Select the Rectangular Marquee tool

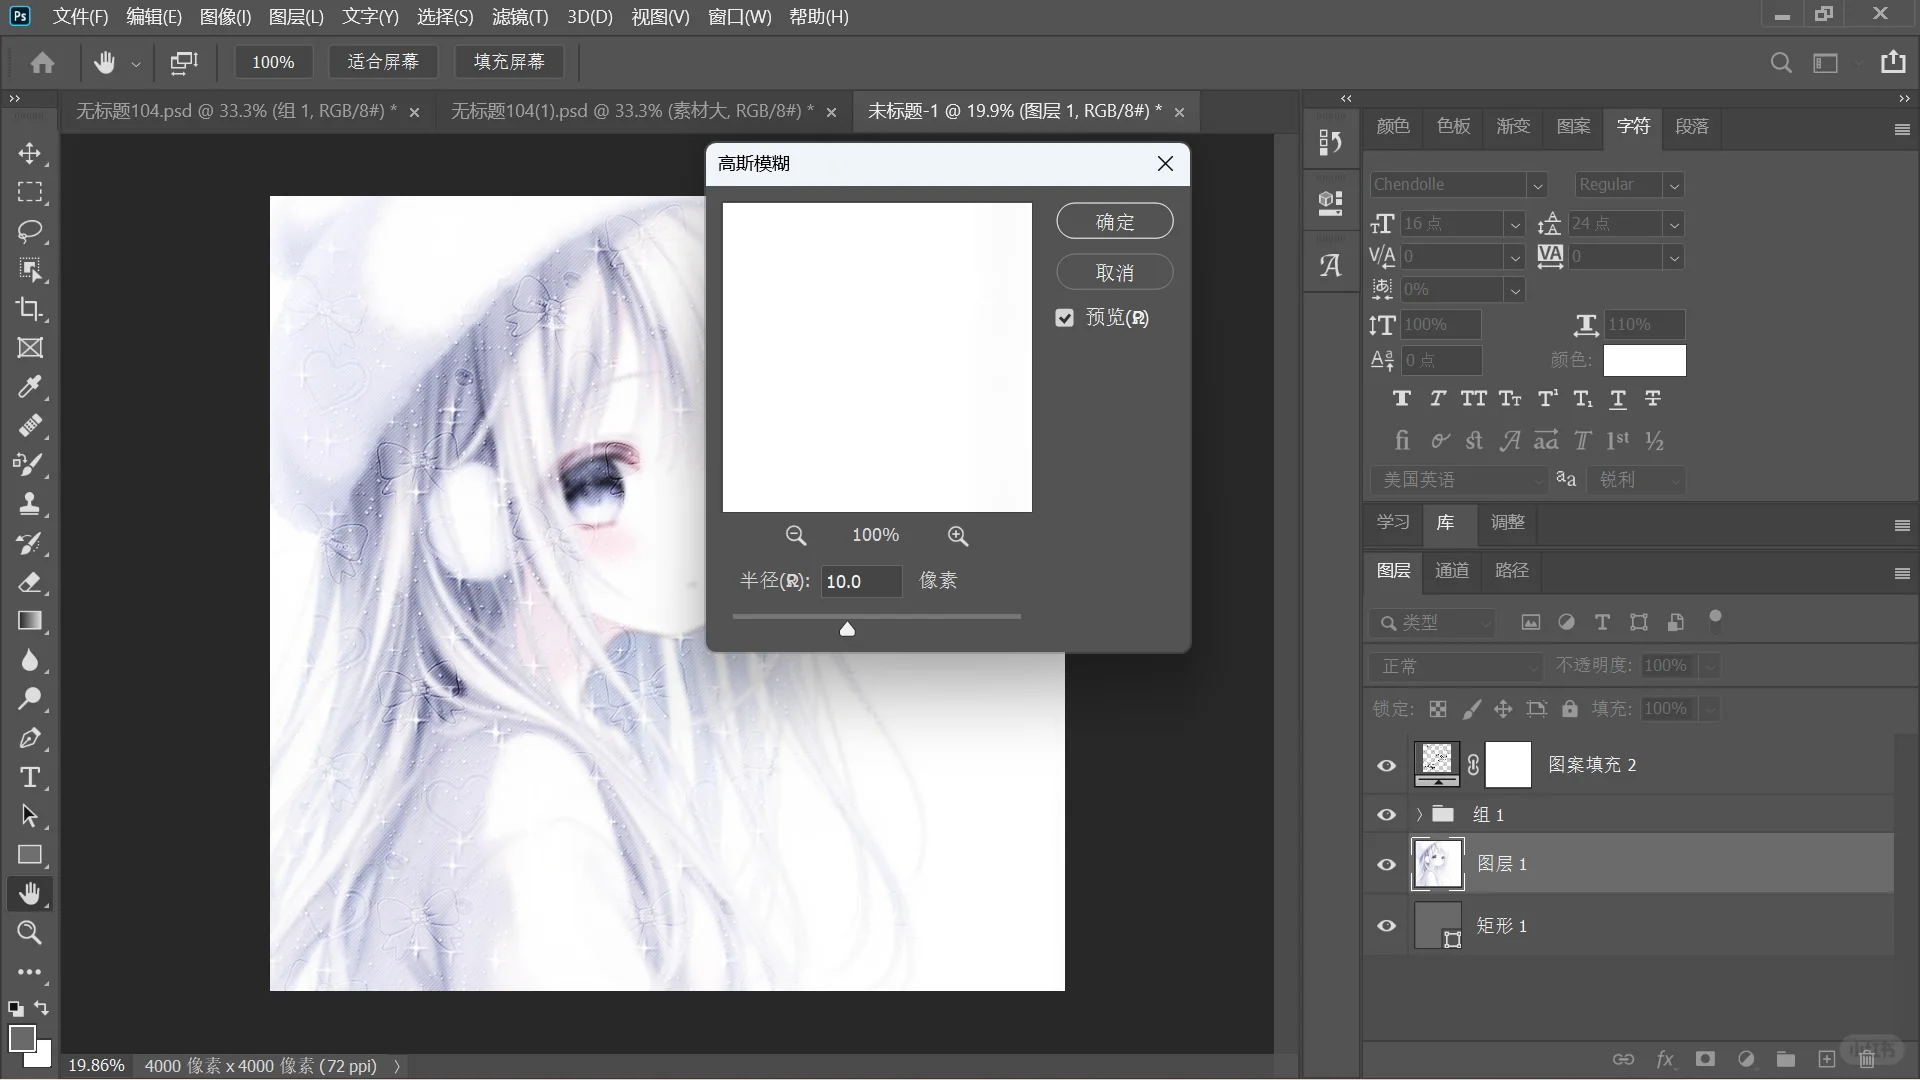[x=30, y=192]
